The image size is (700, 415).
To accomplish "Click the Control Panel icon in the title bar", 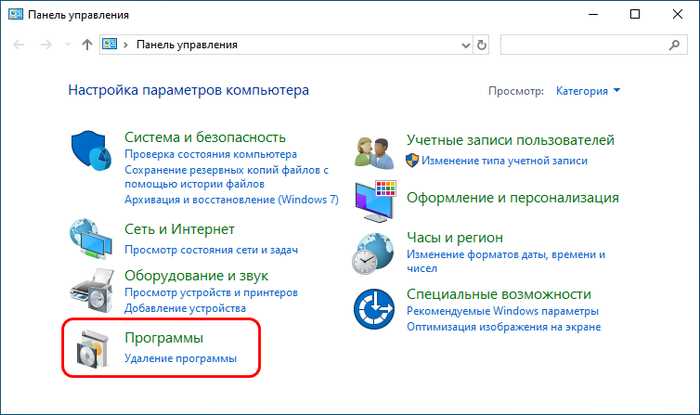I will tap(16, 14).
